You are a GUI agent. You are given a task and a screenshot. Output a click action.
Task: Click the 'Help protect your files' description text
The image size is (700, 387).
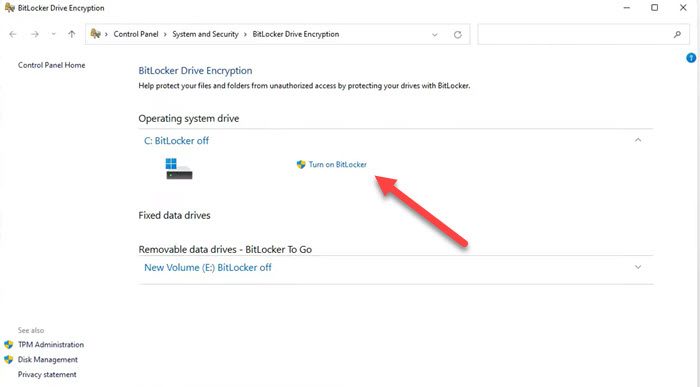click(304, 86)
